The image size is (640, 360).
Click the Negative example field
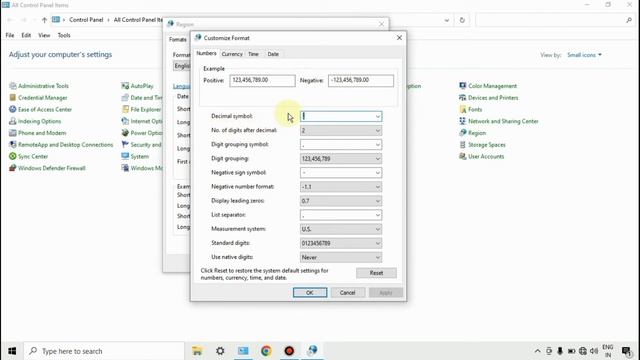(361, 80)
